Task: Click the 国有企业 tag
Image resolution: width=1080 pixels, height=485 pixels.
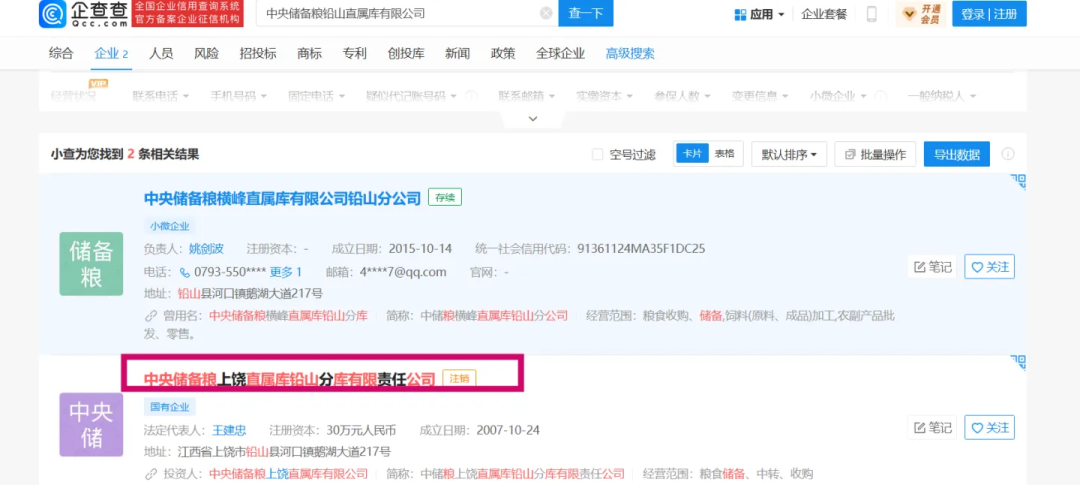Action: (x=169, y=406)
